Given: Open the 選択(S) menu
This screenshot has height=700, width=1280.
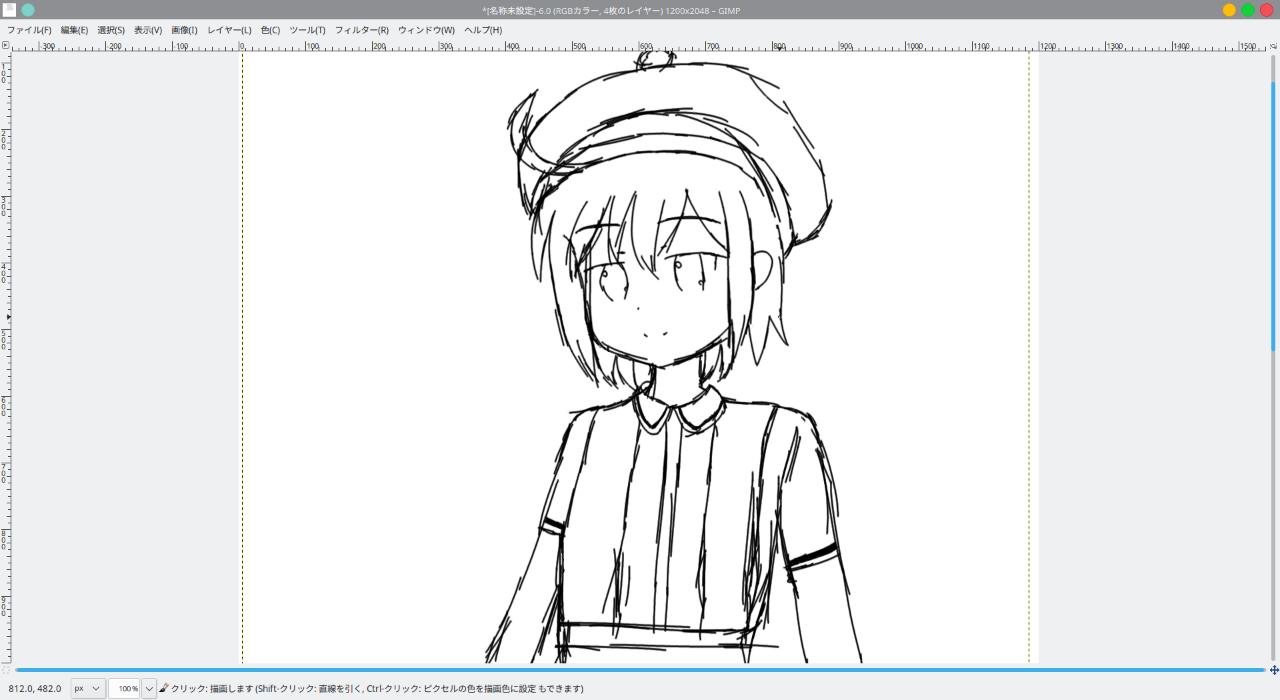Looking at the screenshot, I should (111, 30).
